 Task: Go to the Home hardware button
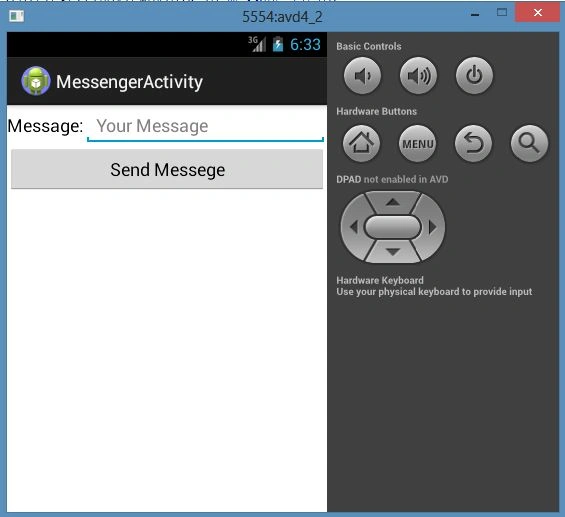(361, 143)
